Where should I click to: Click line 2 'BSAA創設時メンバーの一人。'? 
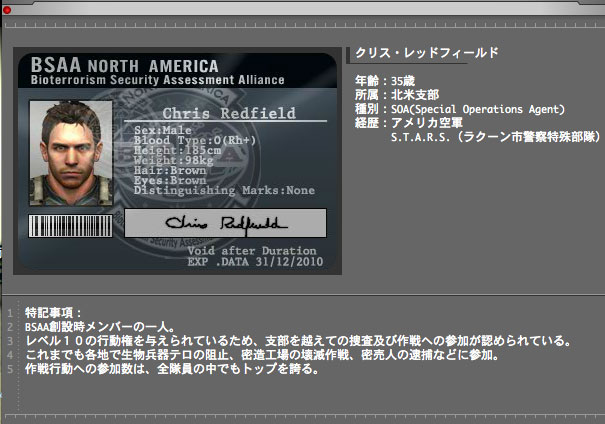[x=100, y=327]
